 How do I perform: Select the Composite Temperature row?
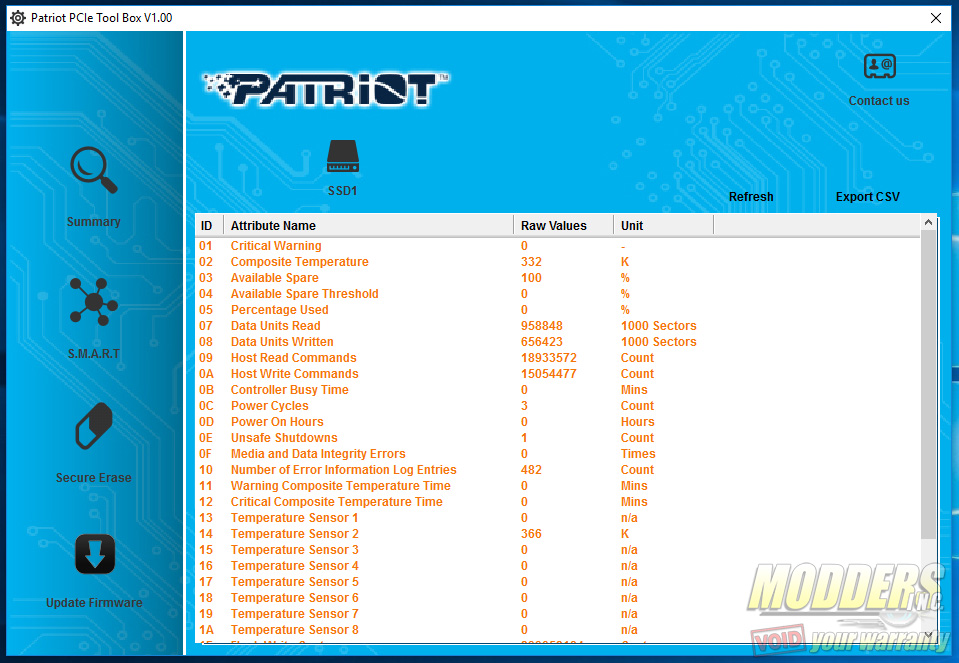[x=300, y=262]
